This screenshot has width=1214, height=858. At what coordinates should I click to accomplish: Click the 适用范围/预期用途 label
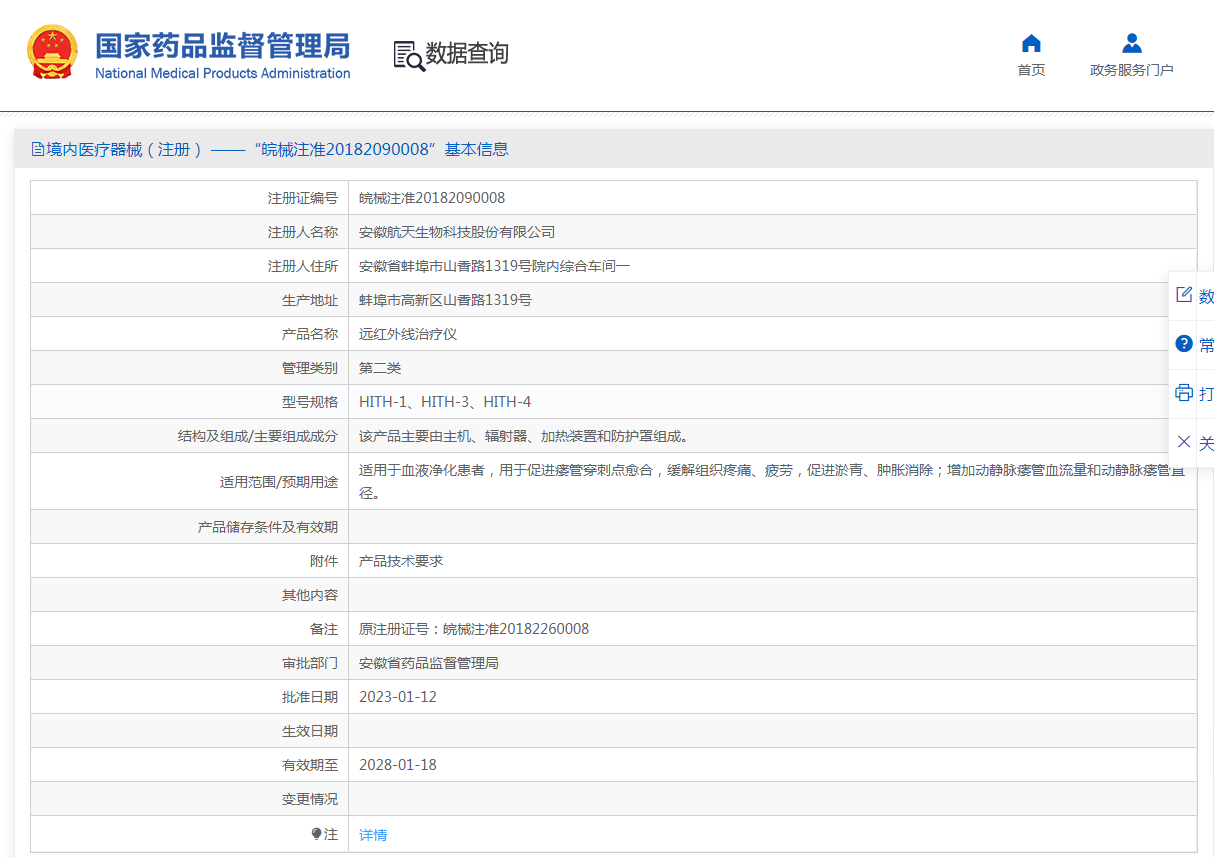coord(279,482)
